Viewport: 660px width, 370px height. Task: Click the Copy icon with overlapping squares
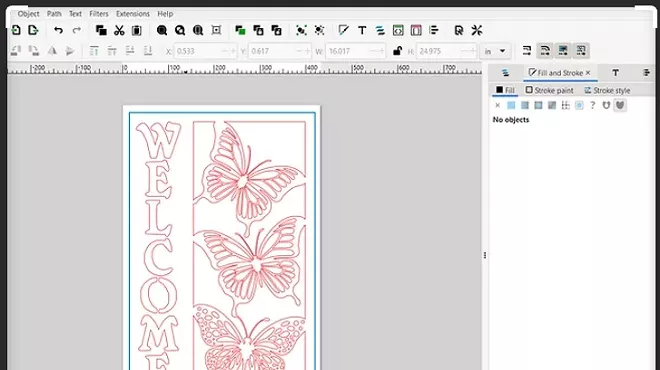[x=101, y=30]
